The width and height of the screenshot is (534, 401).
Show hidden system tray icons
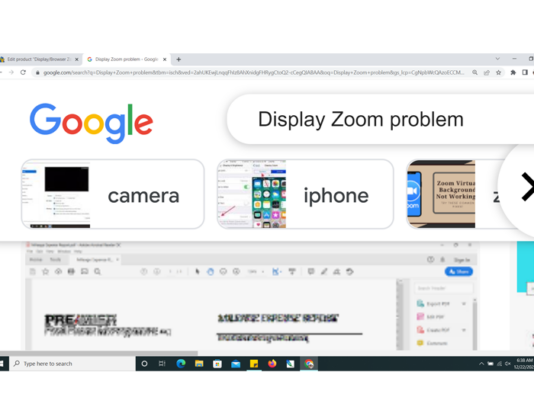(481, 364)
